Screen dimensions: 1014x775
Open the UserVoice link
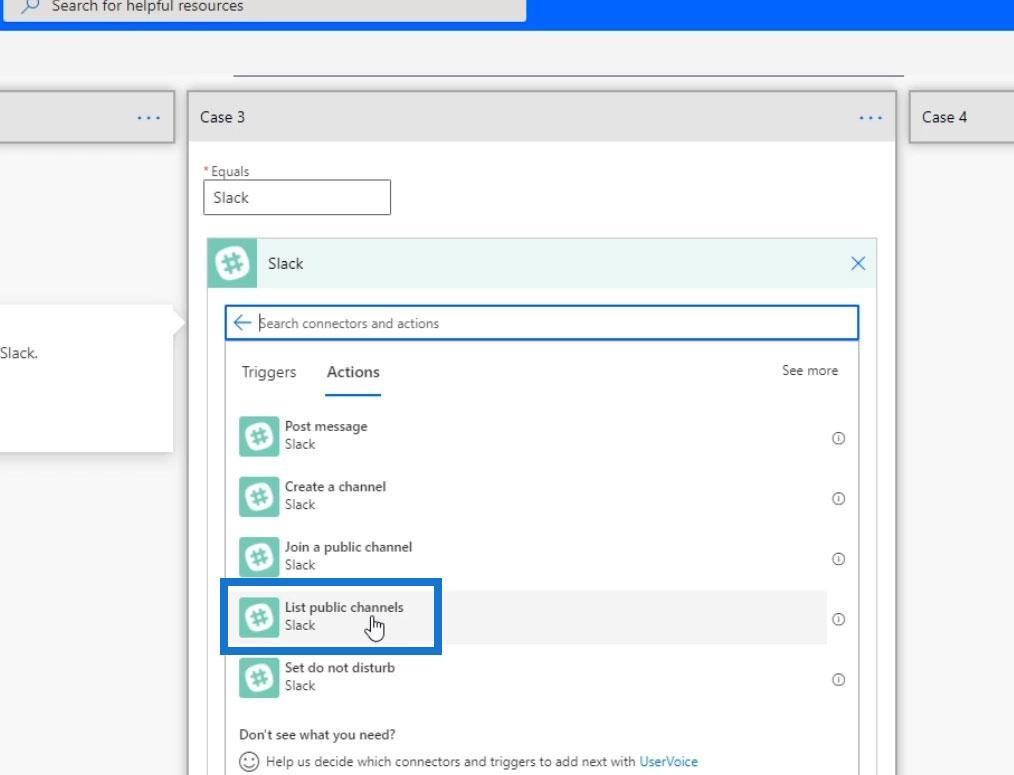pos(669,761)
